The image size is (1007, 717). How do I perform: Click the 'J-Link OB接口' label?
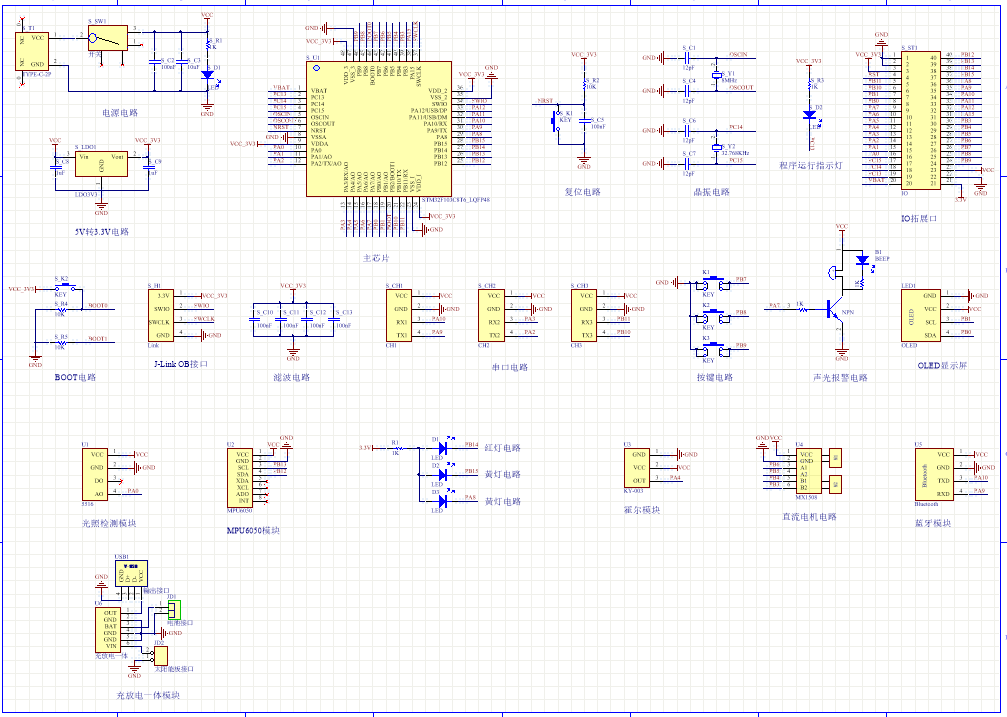pyautogui.click(x=181, y=364)
